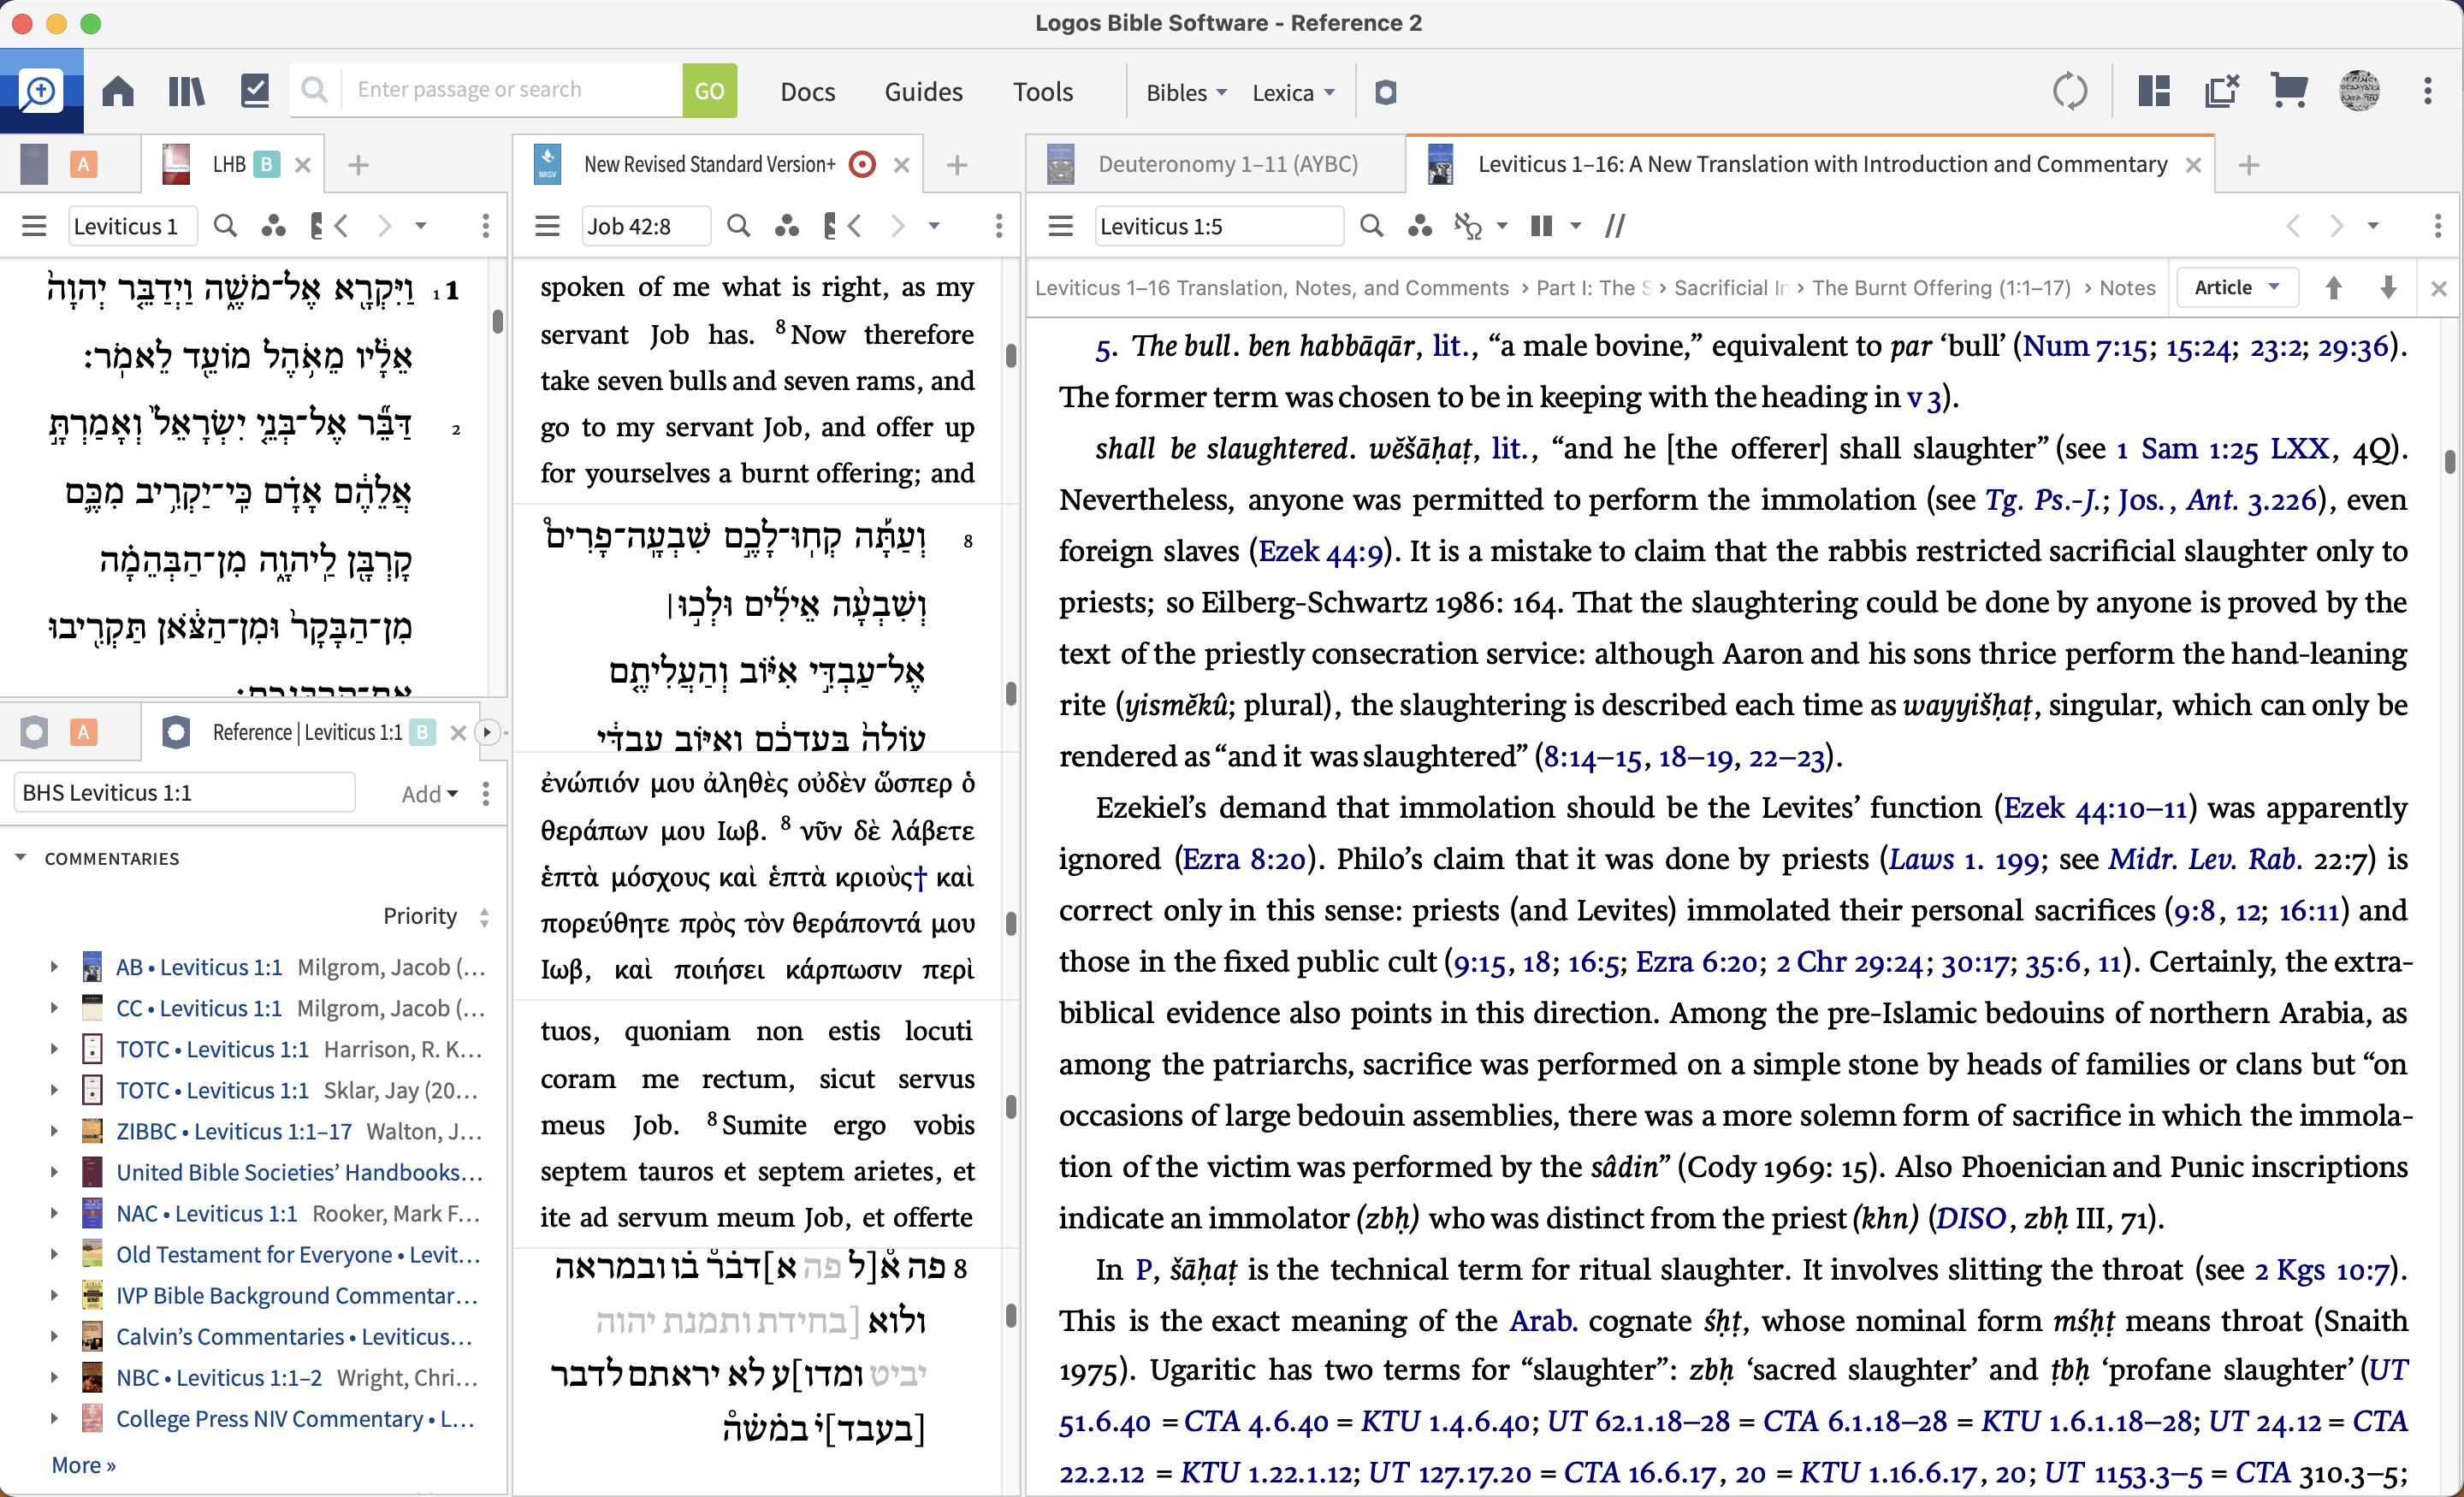Screen dimensions: 2464x1497
Task: Collapse the COMMENTARIES section
Action: (20, 858)
